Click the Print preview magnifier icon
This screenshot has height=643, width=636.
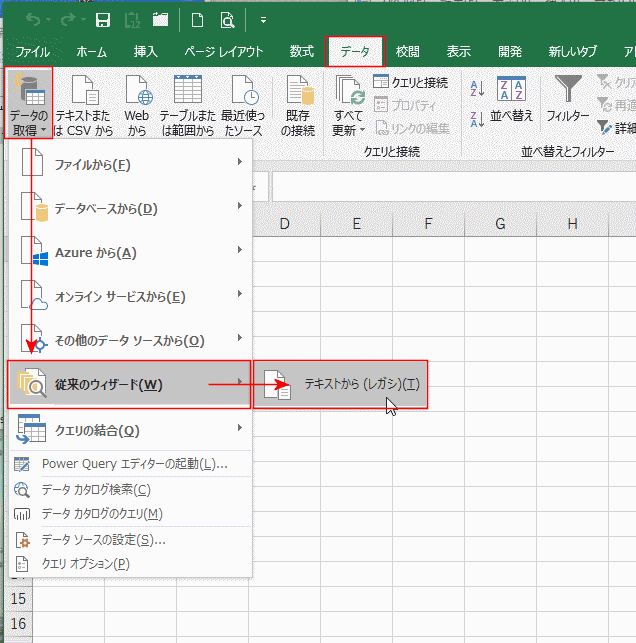(227, 19)
